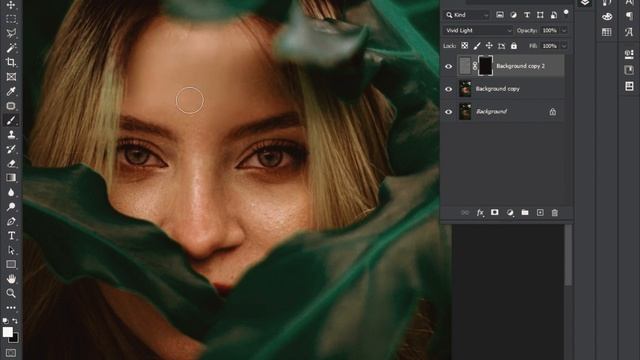Add a layer mask
This screenshot has width=640, height=360.
(495, 213)
